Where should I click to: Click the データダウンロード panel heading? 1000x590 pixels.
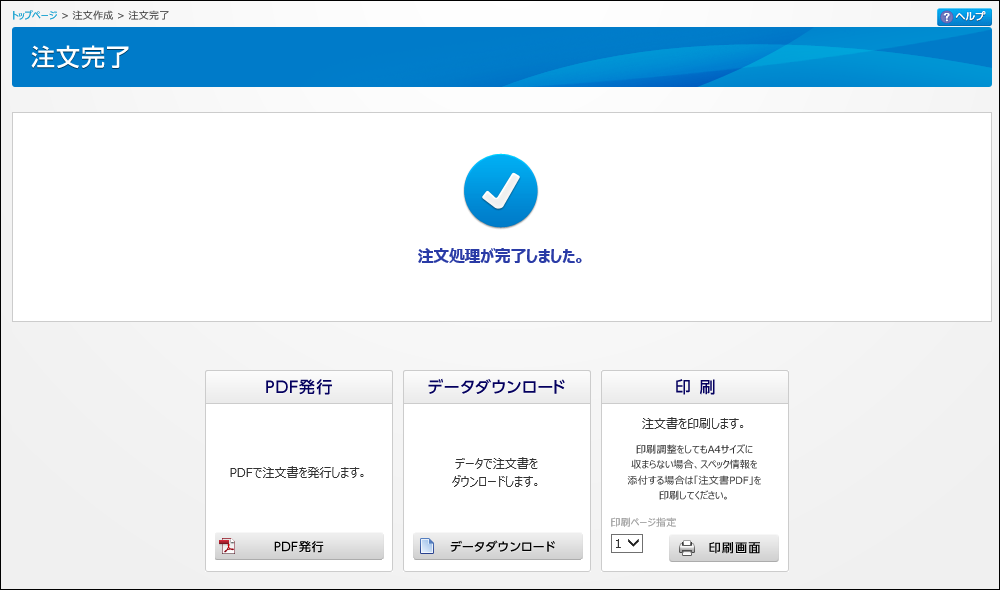(x=496, y=387)
